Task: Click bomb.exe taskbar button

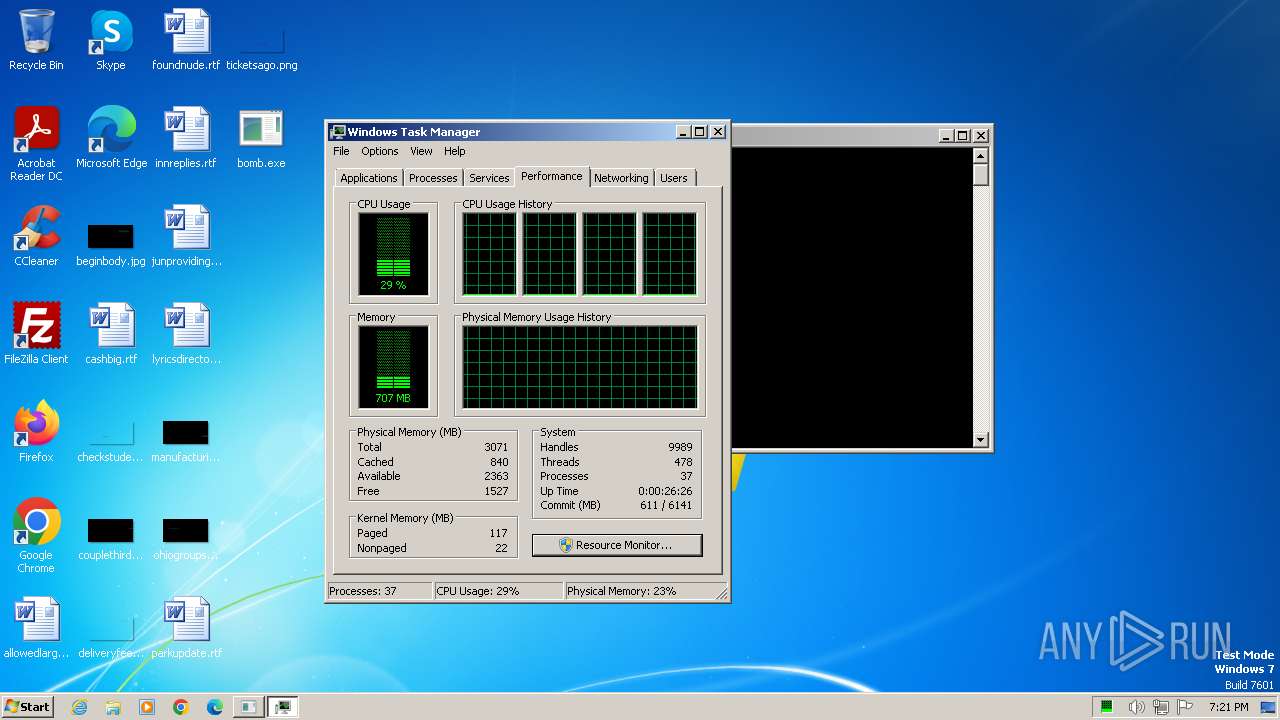Action: (x=248, y=707)
